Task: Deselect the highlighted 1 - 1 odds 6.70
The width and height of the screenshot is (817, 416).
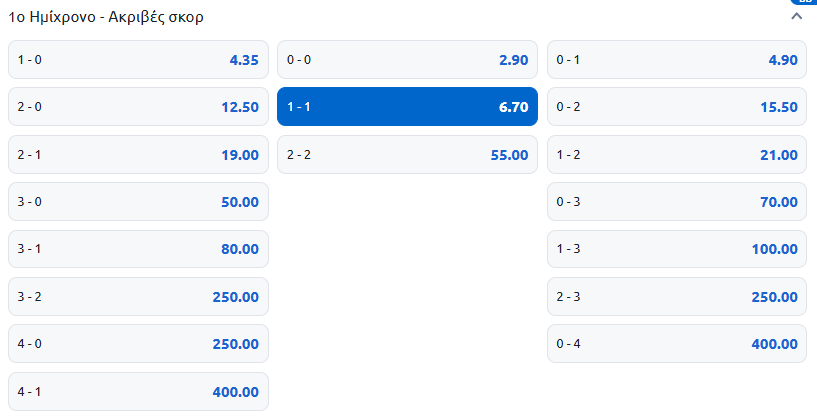Action: click(x=407, y=107)
